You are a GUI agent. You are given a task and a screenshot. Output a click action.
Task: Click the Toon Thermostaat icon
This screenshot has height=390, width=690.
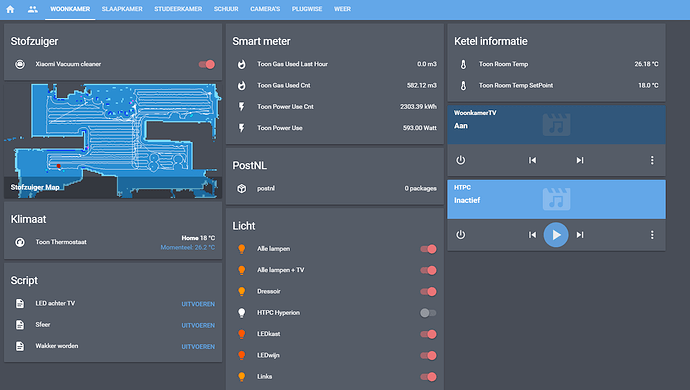coord(20,242)
